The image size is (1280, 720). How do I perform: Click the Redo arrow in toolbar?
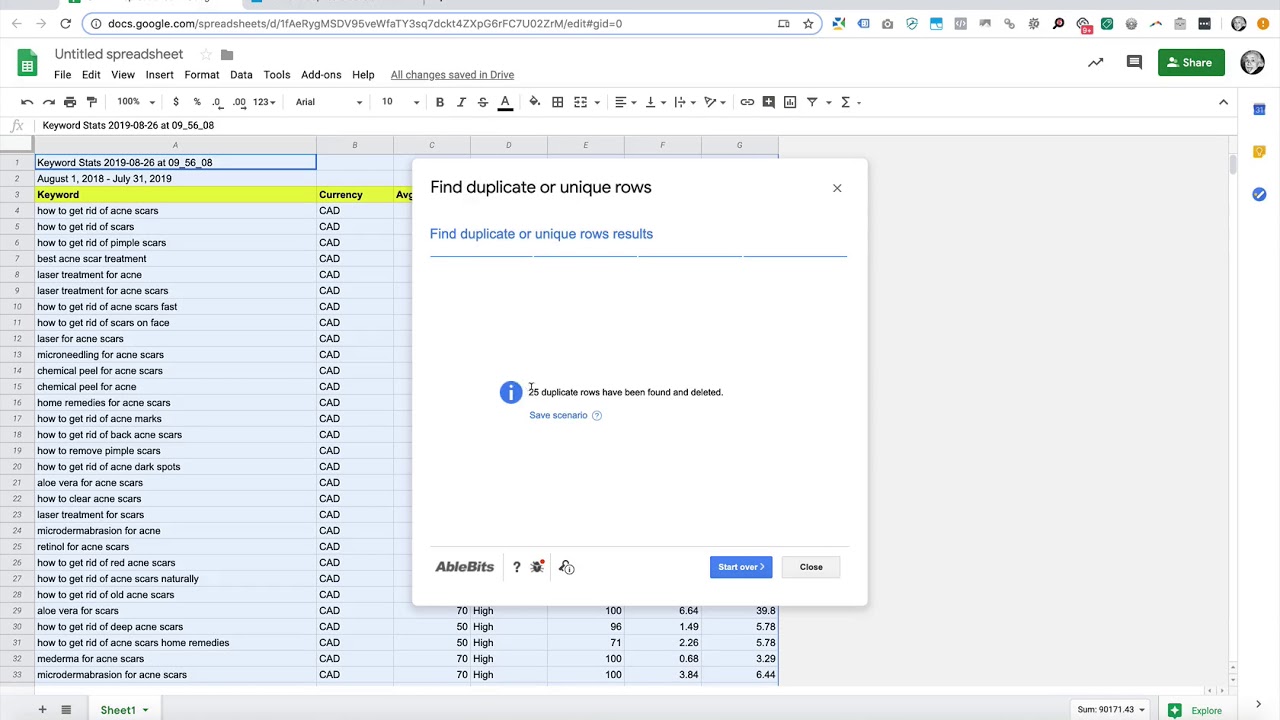point(48,102)
